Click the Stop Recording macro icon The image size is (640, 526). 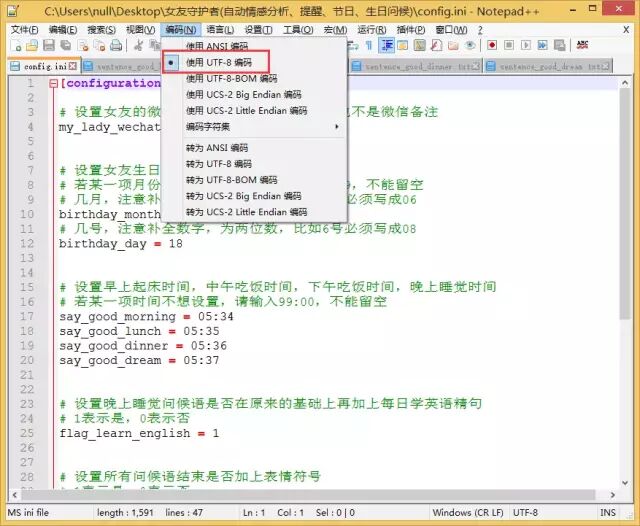tap(509, 45)
